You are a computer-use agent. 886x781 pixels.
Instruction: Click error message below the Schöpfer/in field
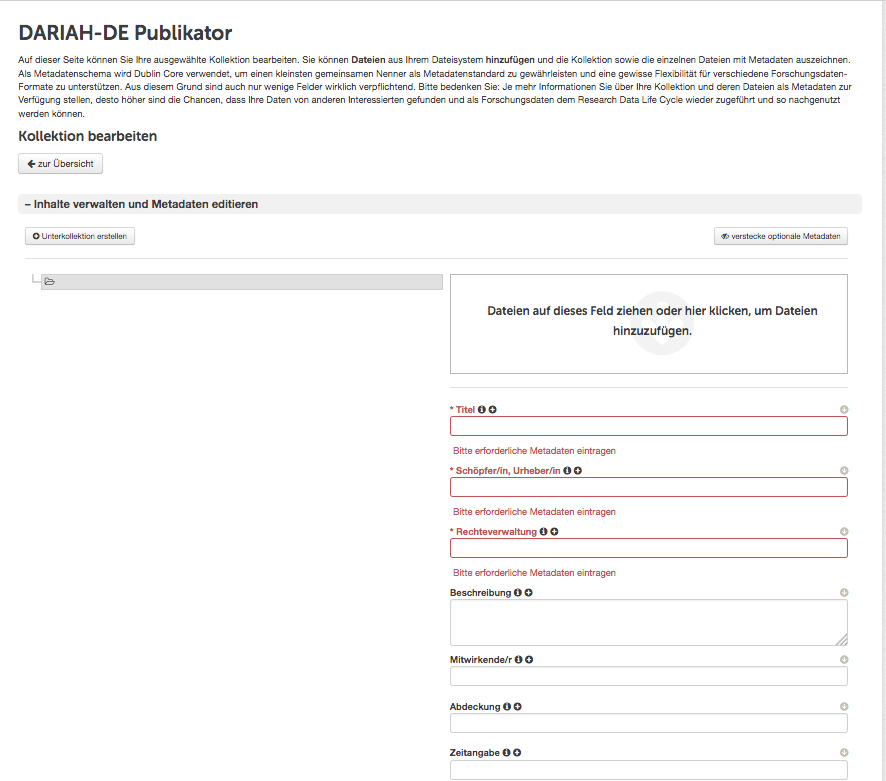point(534,512)
